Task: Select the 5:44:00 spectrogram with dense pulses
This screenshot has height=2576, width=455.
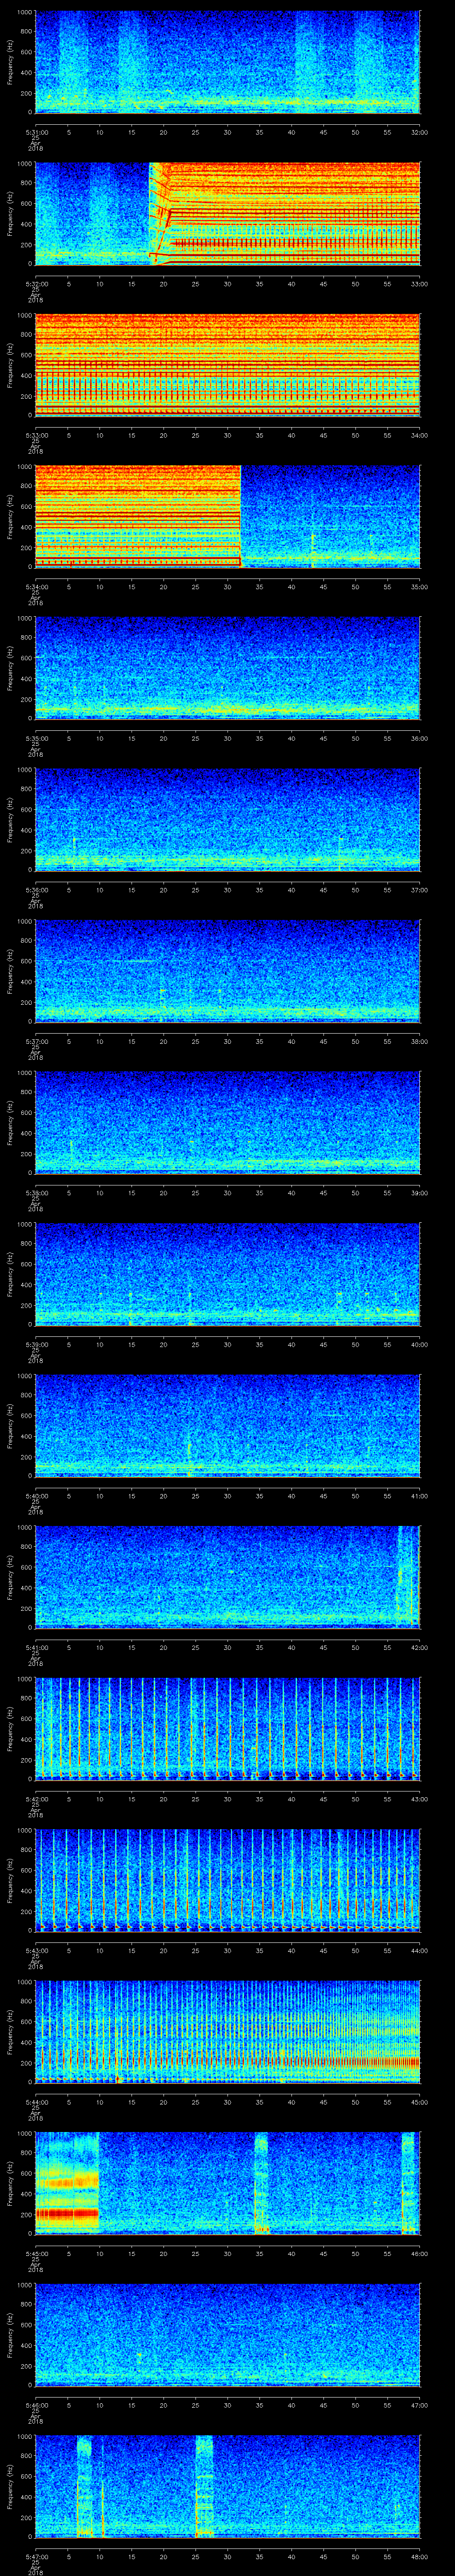Action: click(x=227, y=2031)
